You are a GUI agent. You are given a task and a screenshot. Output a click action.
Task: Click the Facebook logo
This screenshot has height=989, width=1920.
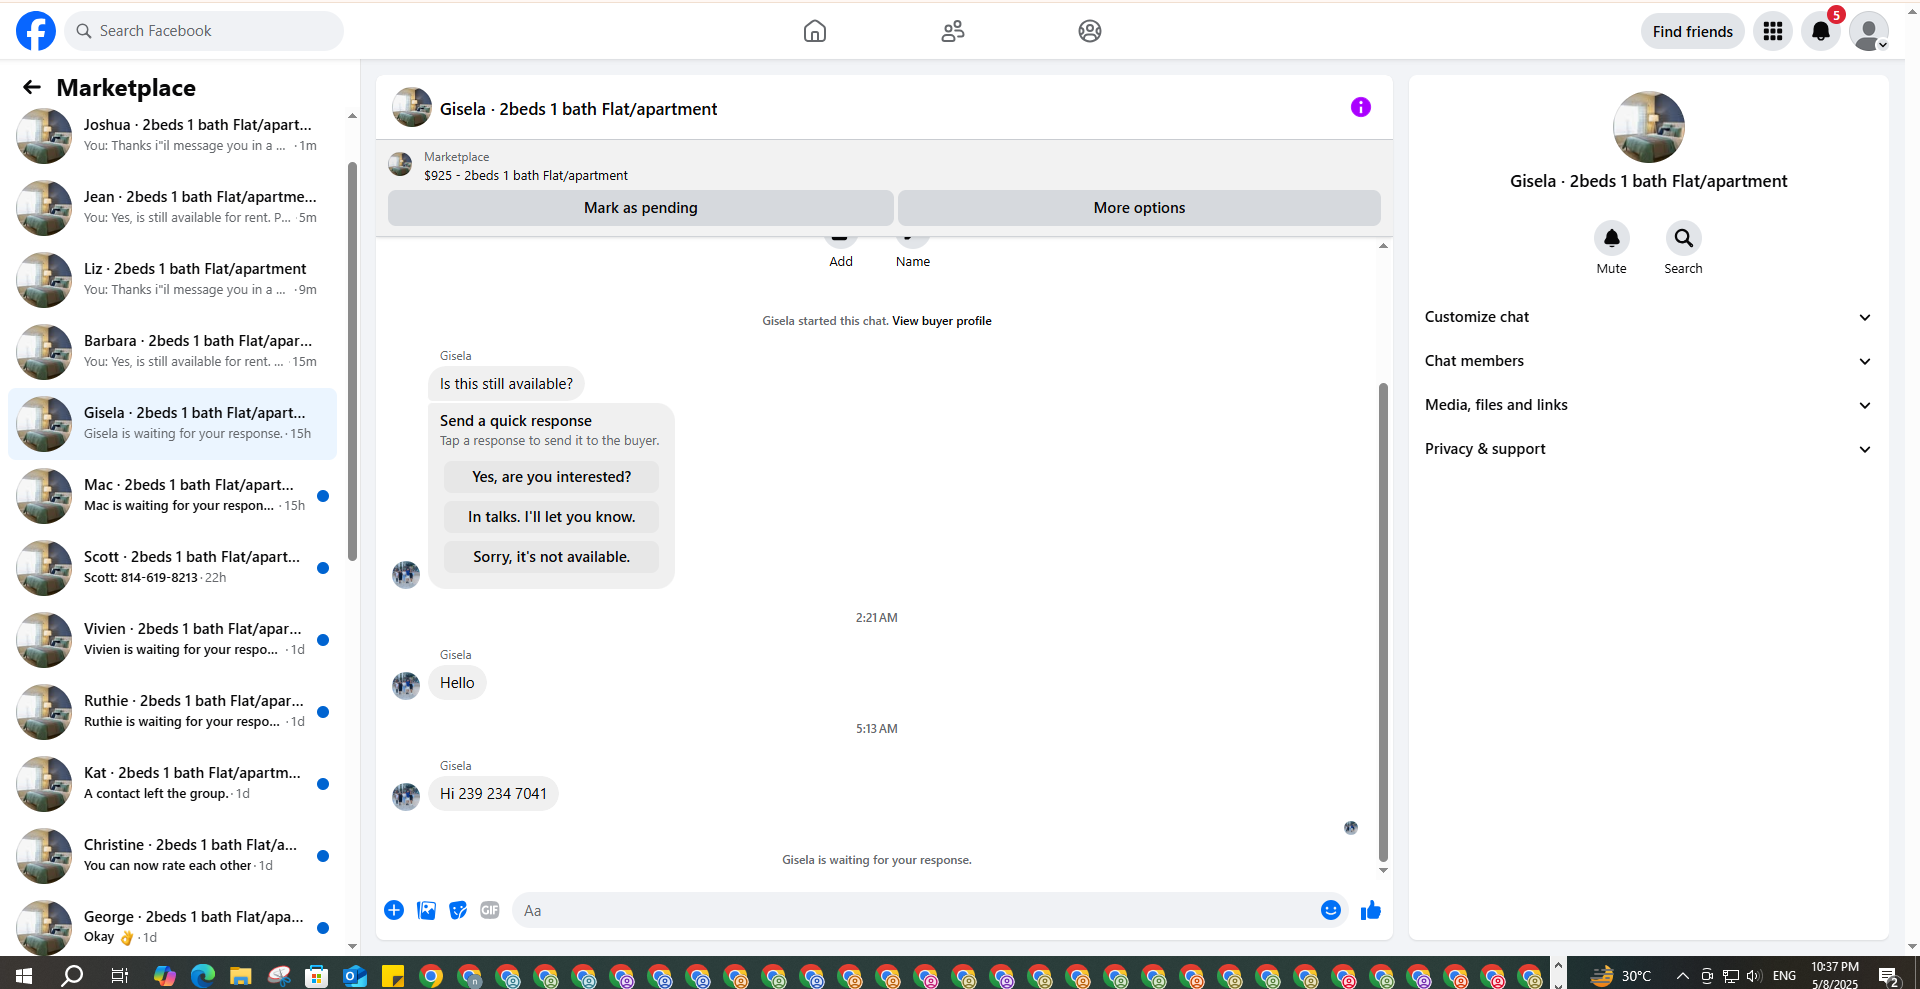(x=36, y=31)
